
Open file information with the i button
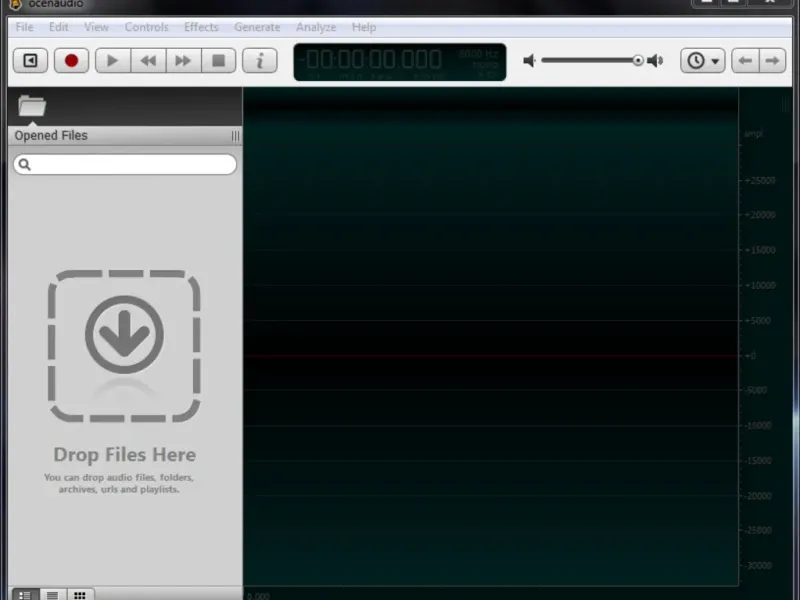tap(260, 61)
